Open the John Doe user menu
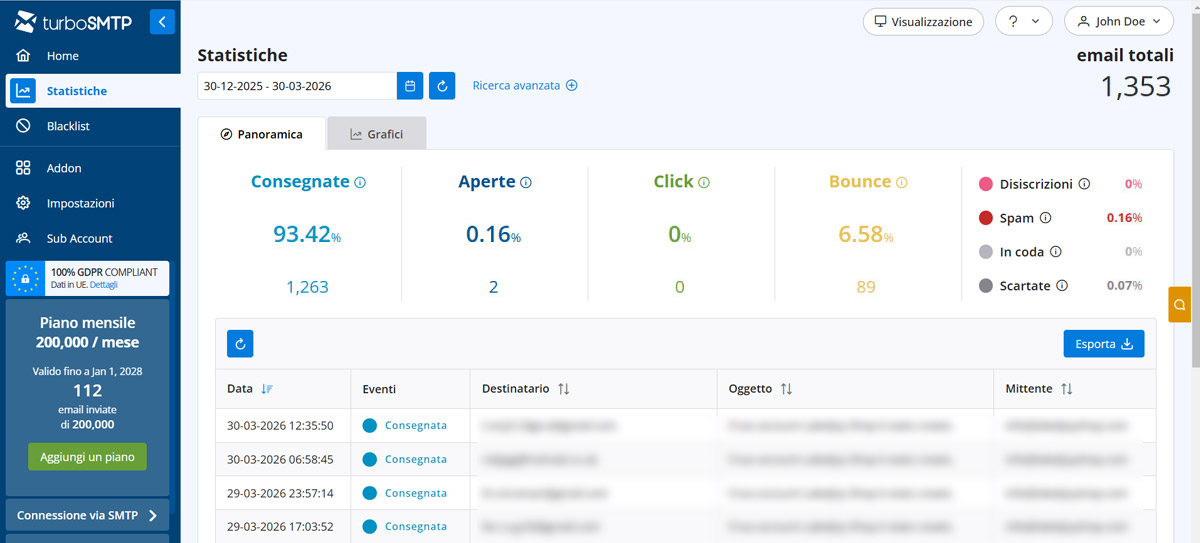The image size is (1200, 543). 1118,21
